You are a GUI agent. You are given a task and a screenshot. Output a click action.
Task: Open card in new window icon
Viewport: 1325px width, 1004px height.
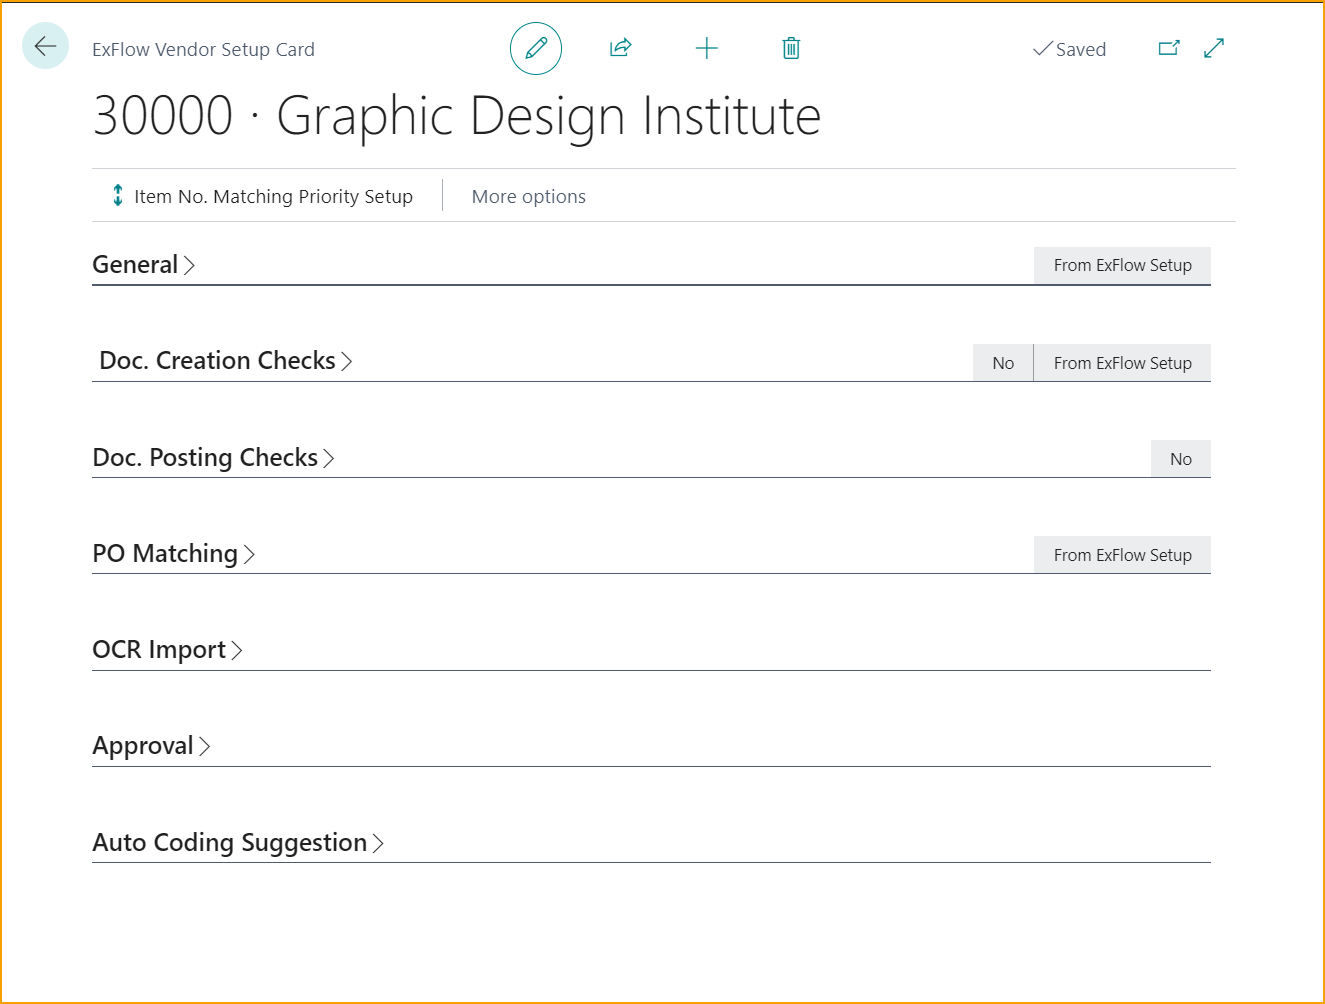(1169, 48)
